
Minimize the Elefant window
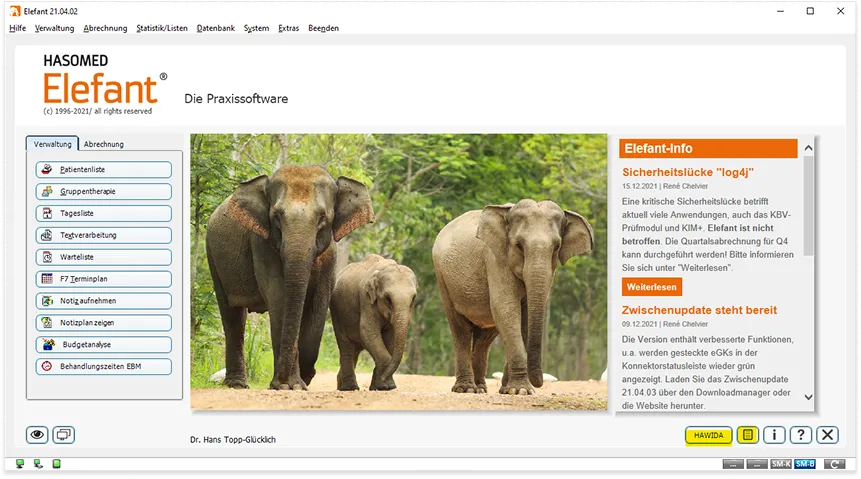pyautogui.click(x=780, y=11)
